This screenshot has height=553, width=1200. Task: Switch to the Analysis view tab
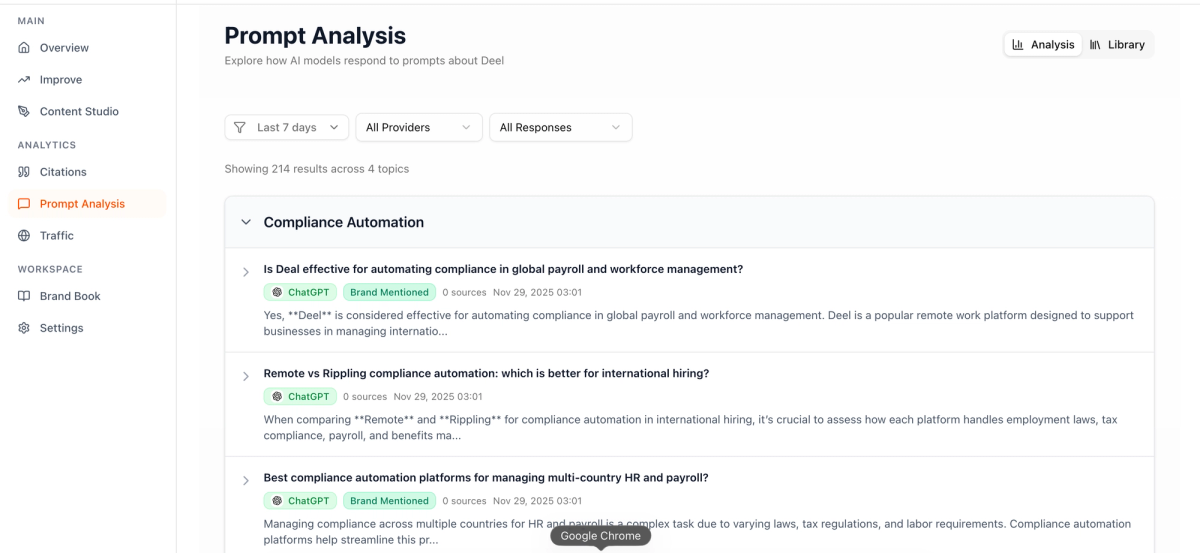pyautogui.click(x=1043, y=45)
